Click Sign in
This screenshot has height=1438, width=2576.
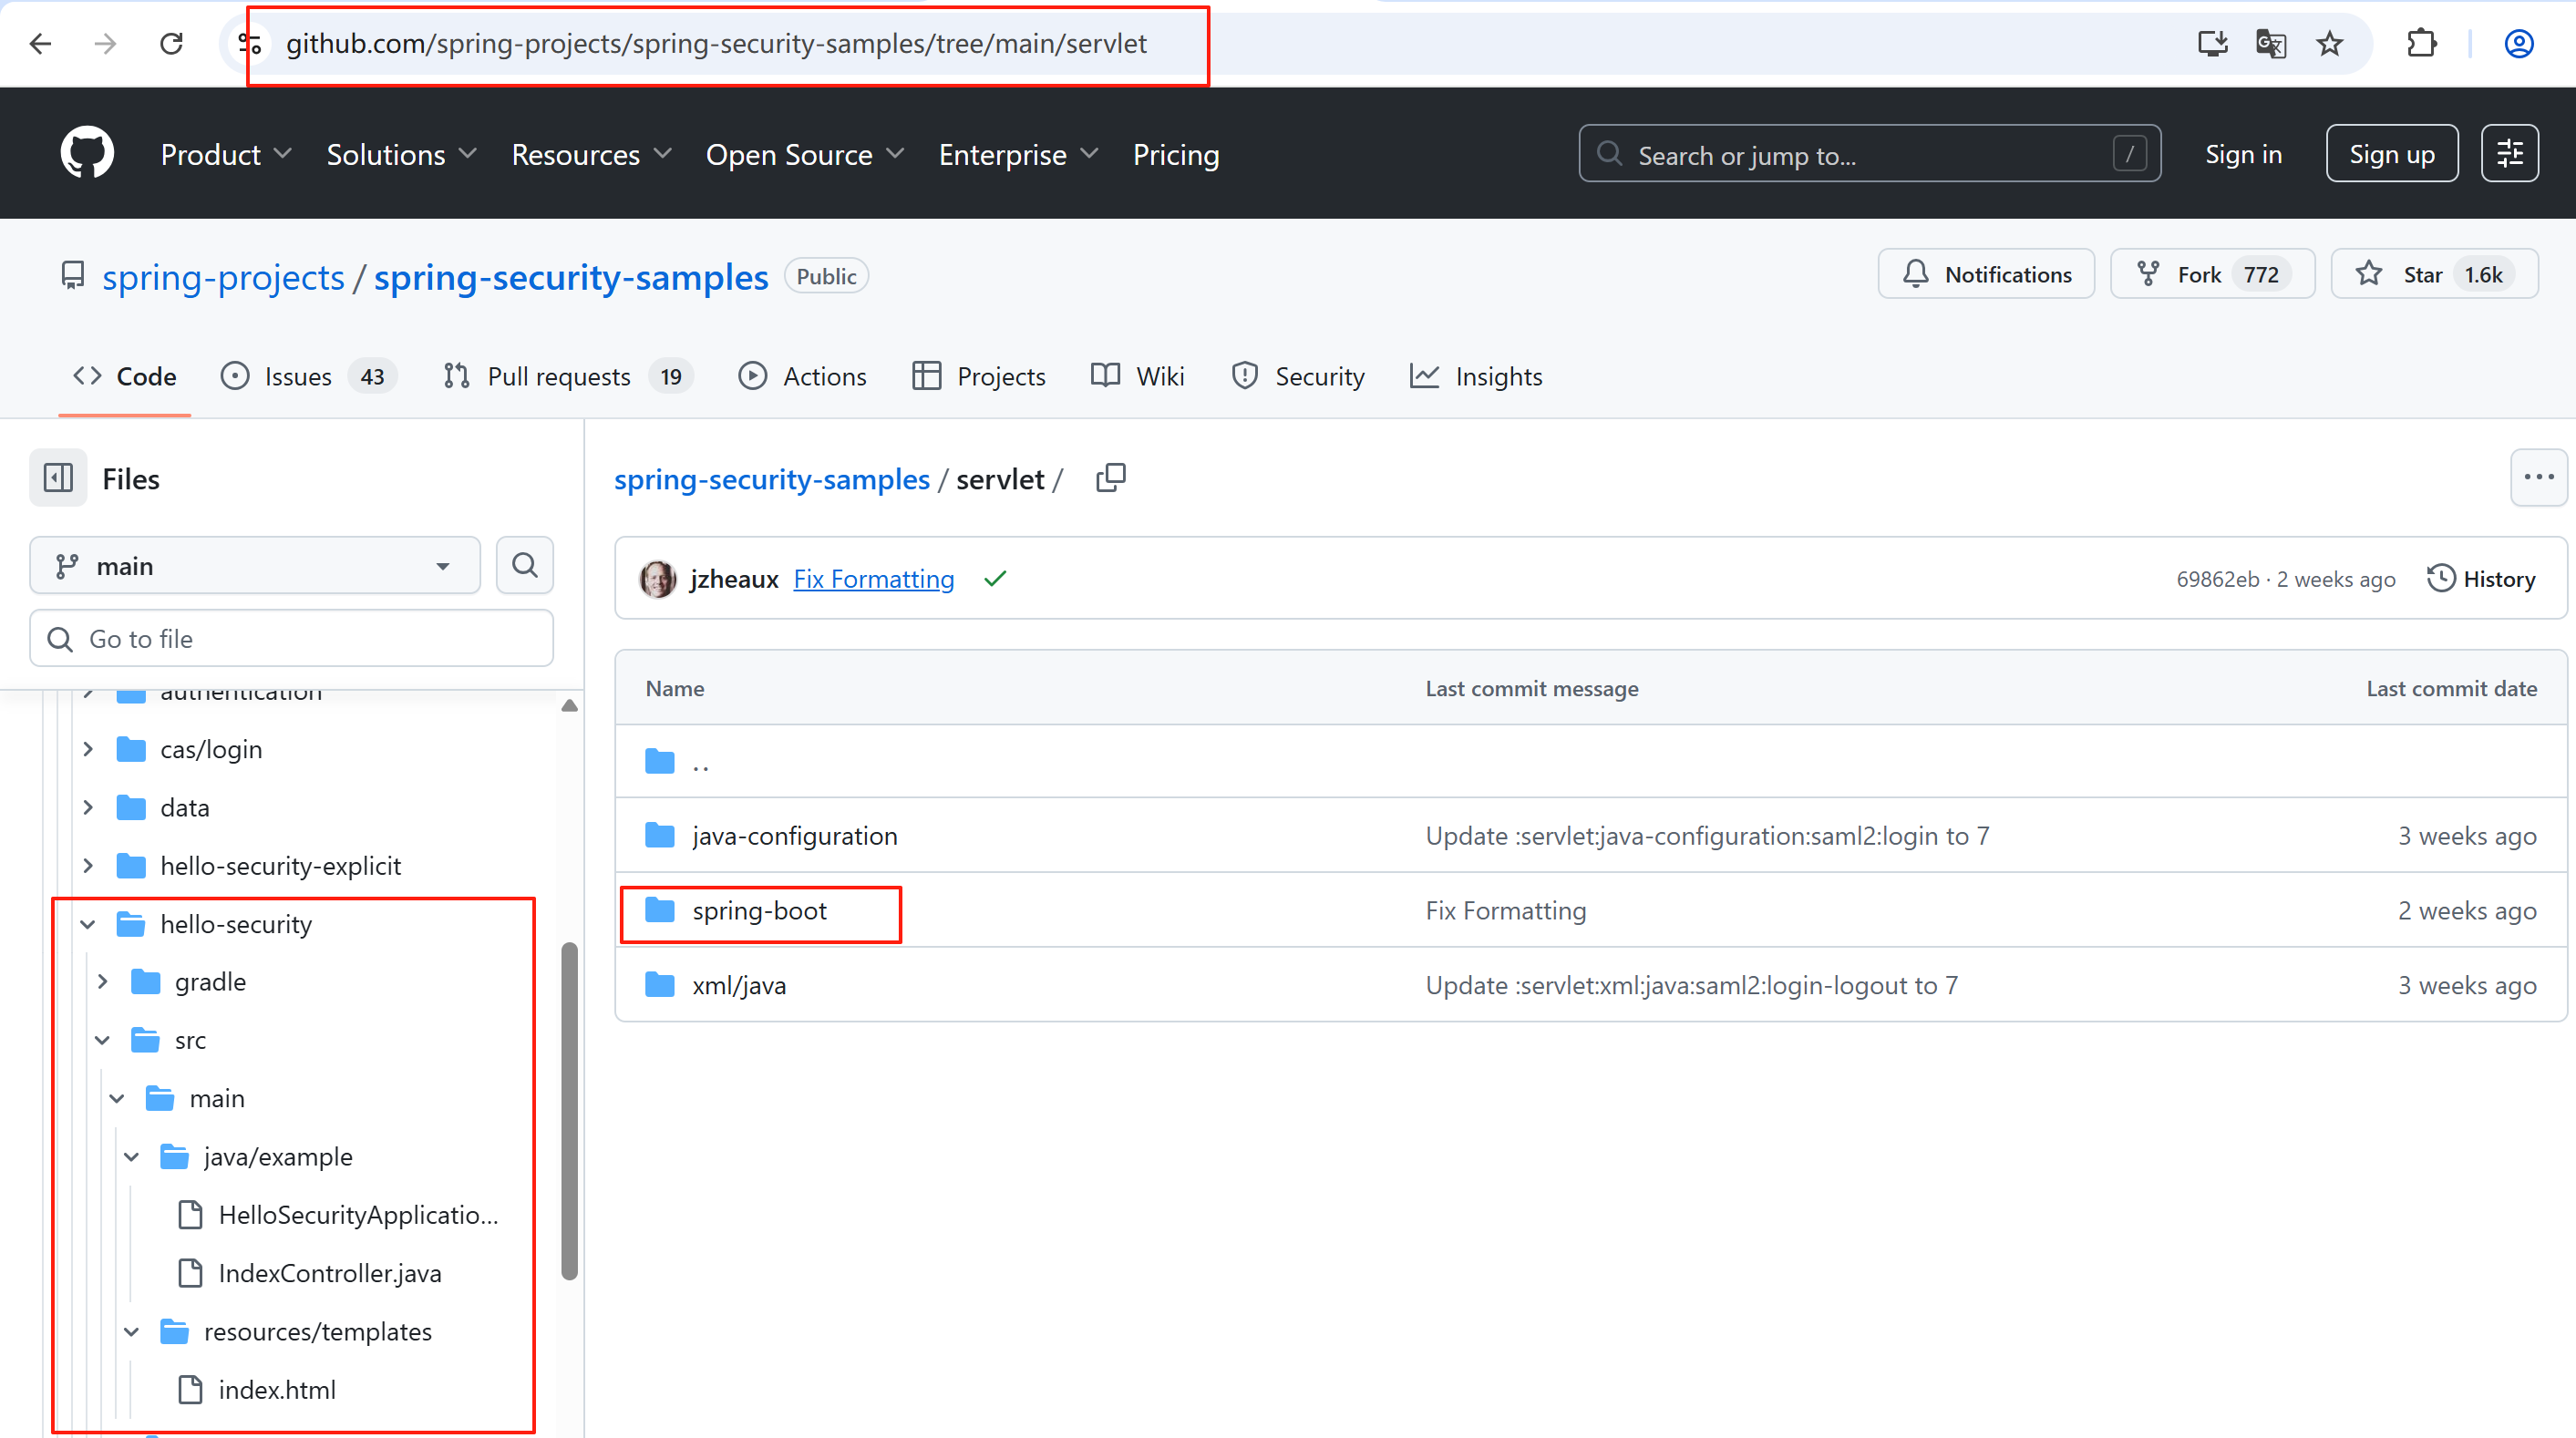(x=2243, y=154)
